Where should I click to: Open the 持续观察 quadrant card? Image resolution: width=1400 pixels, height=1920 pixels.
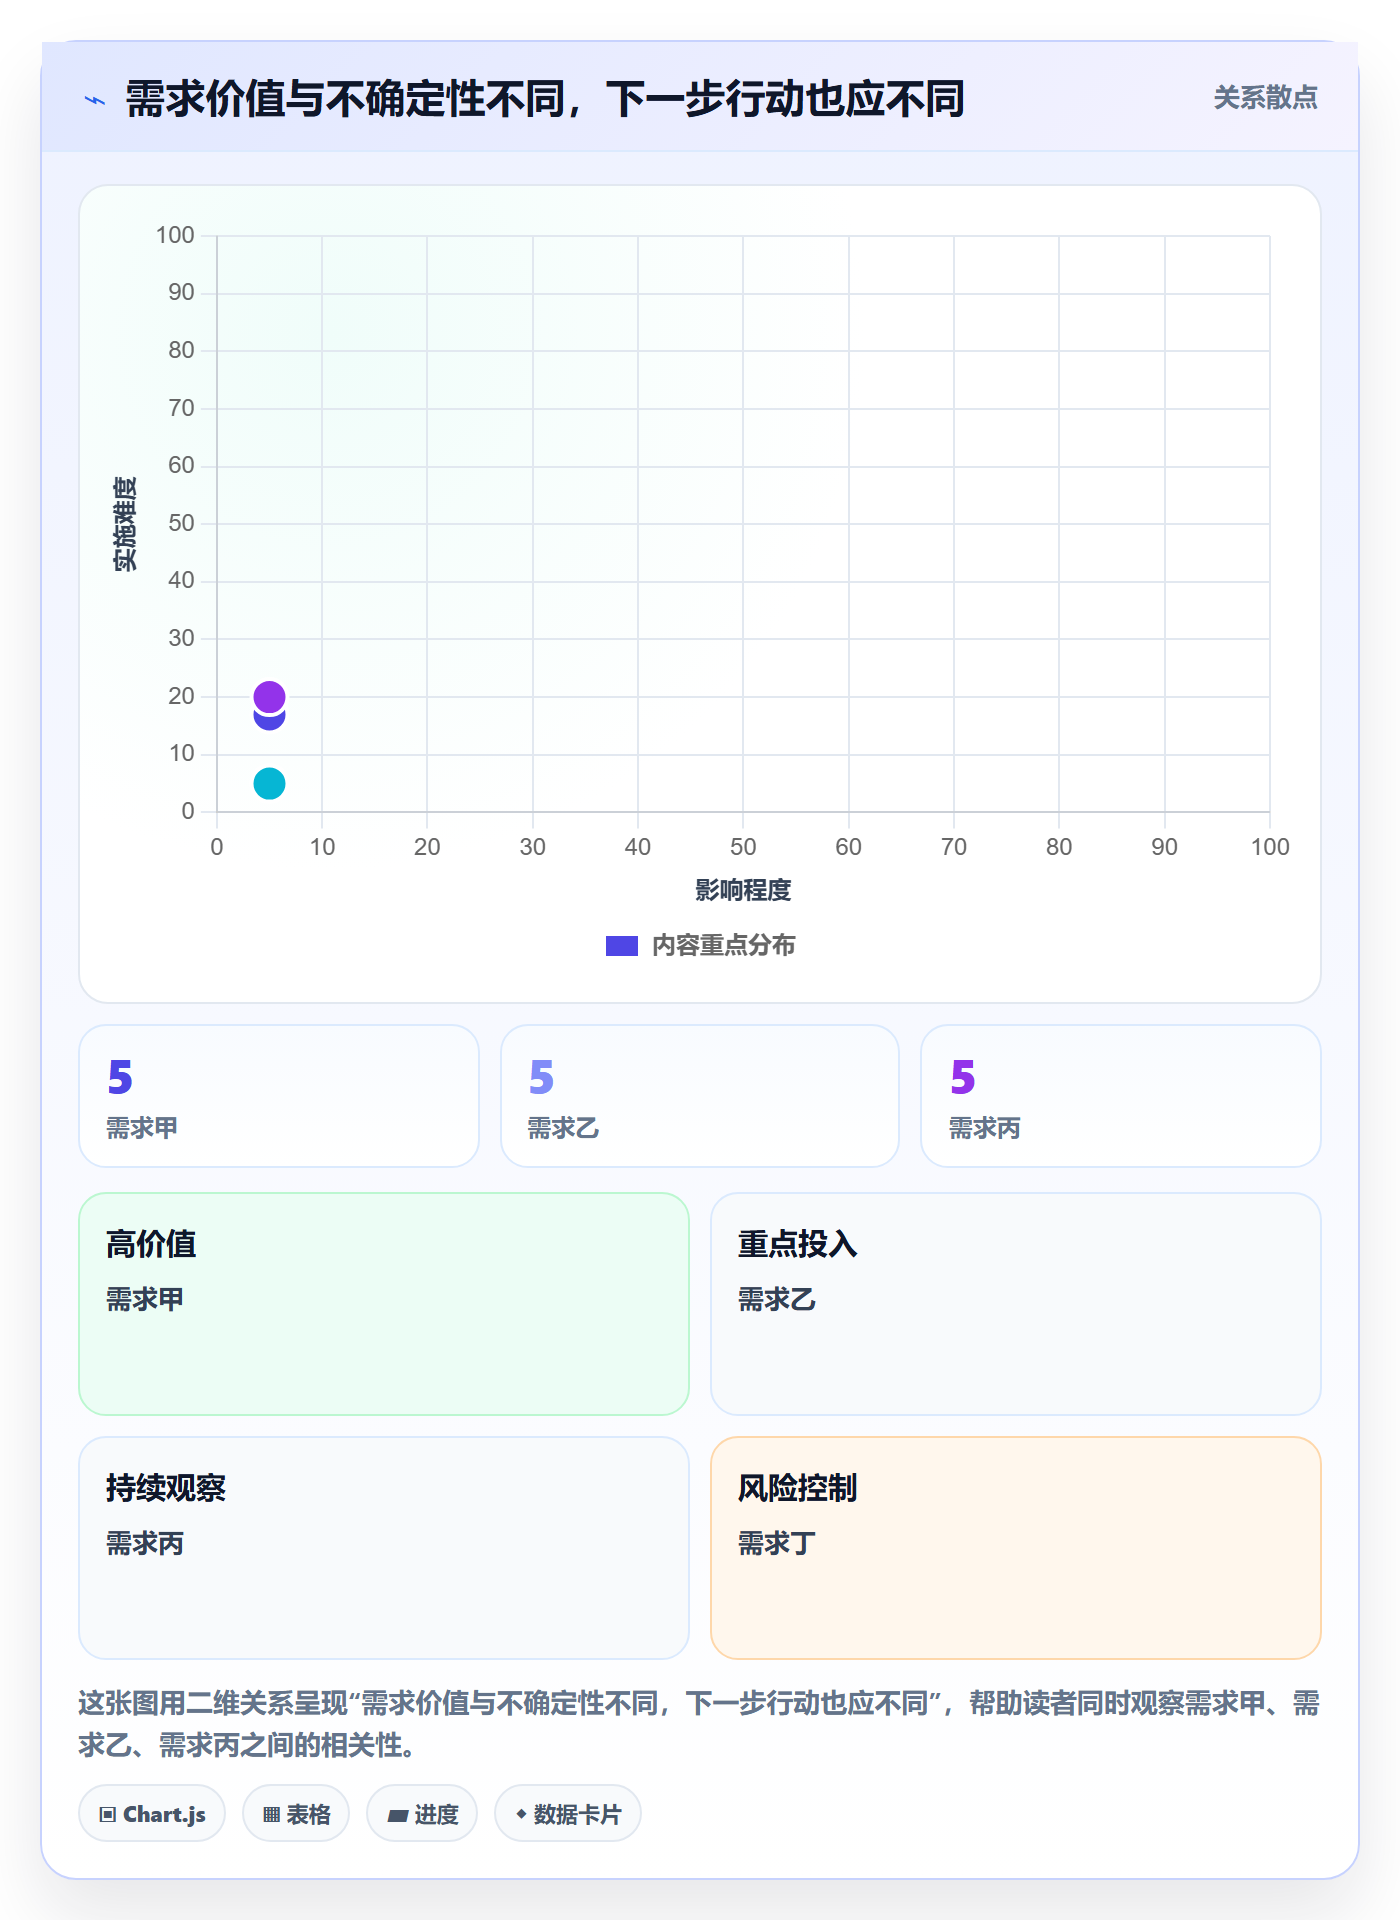384,1548
